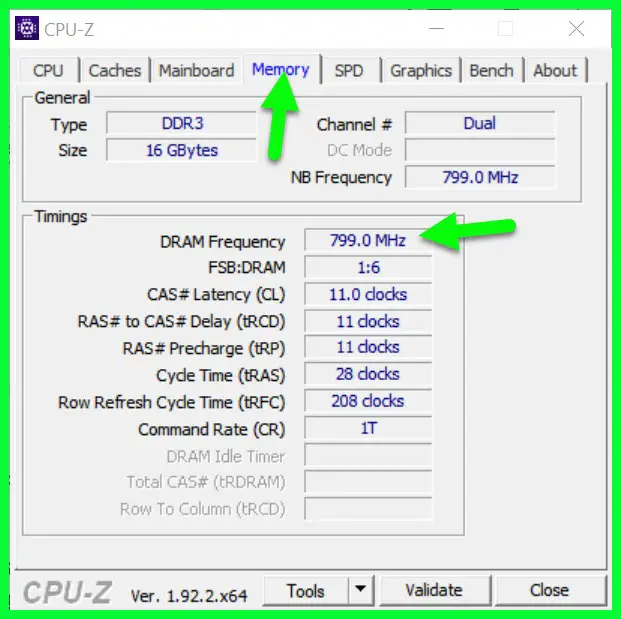The width and height of the screenshot is (621, 619).
Task: Click the tRCD 11 clocks value
Action: [x=368, y=321]
